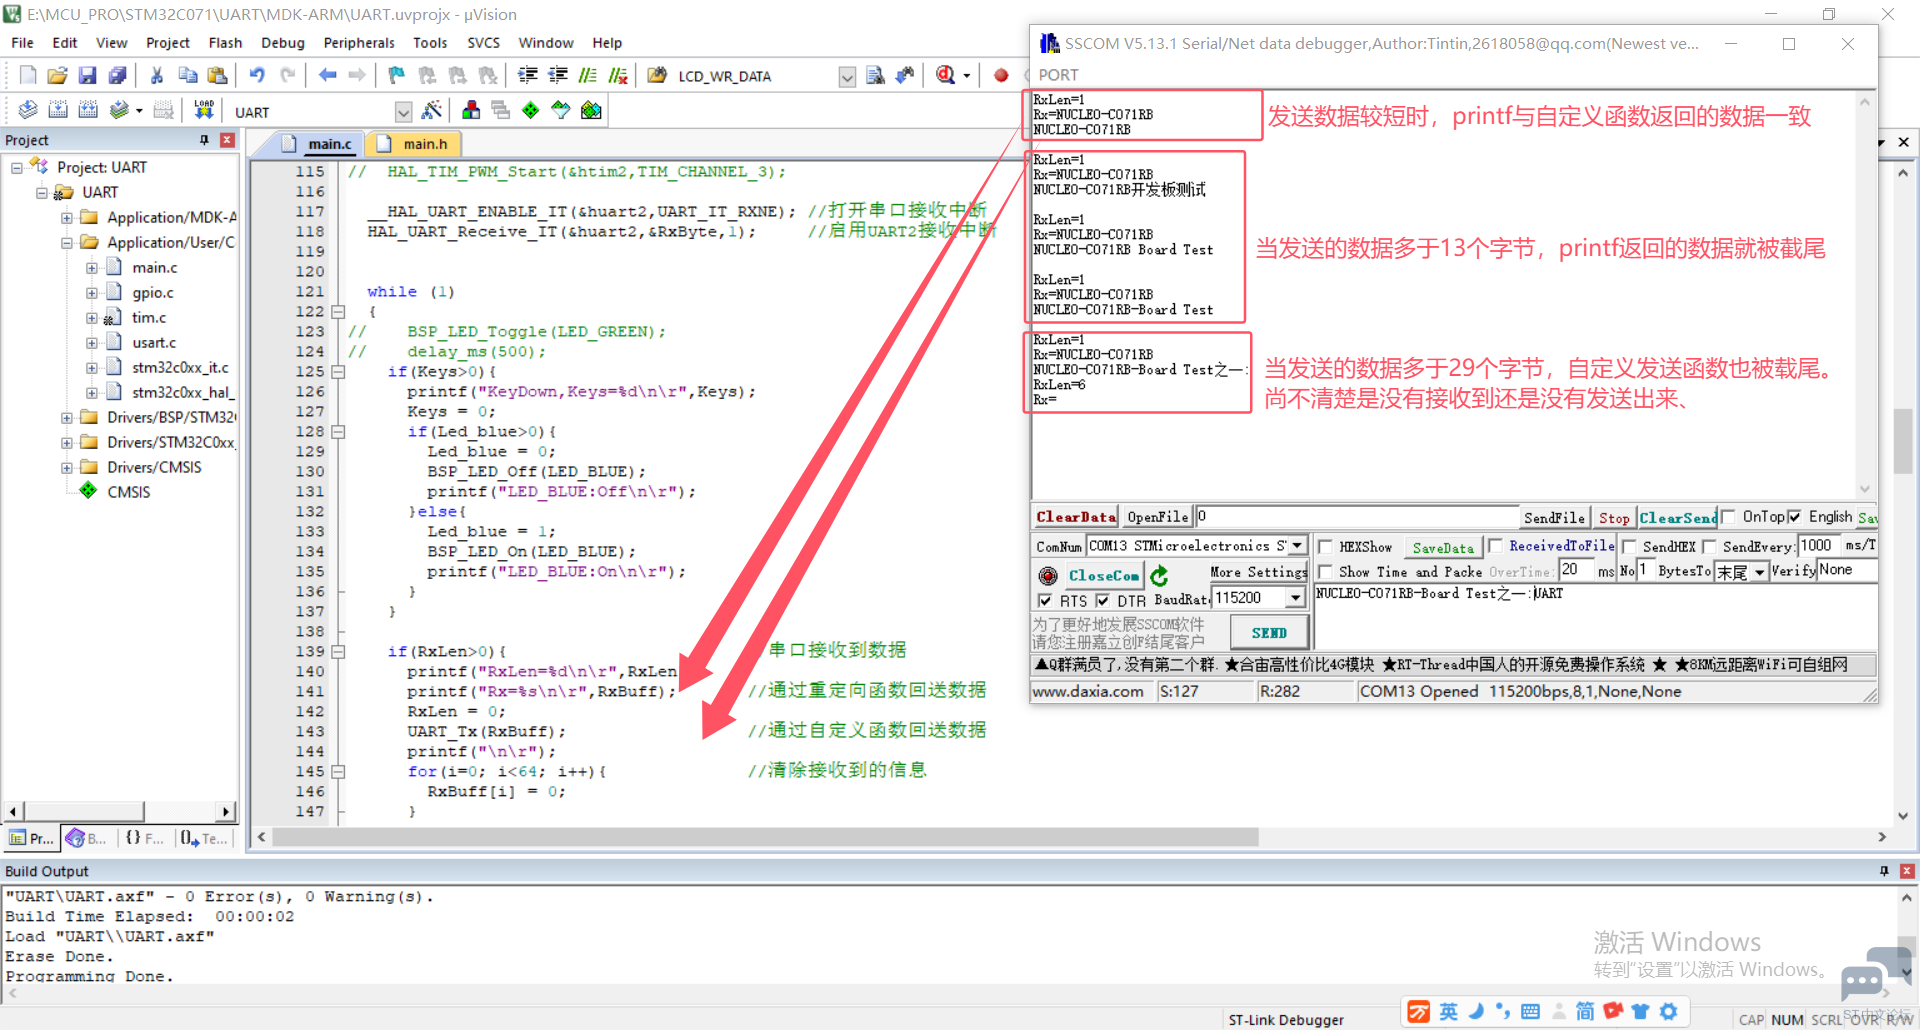Viewport: 1920px width, 1030px height.
Task: Toggle the HEXShow checkbox in SSCOM
Action: pos(1325,547)
